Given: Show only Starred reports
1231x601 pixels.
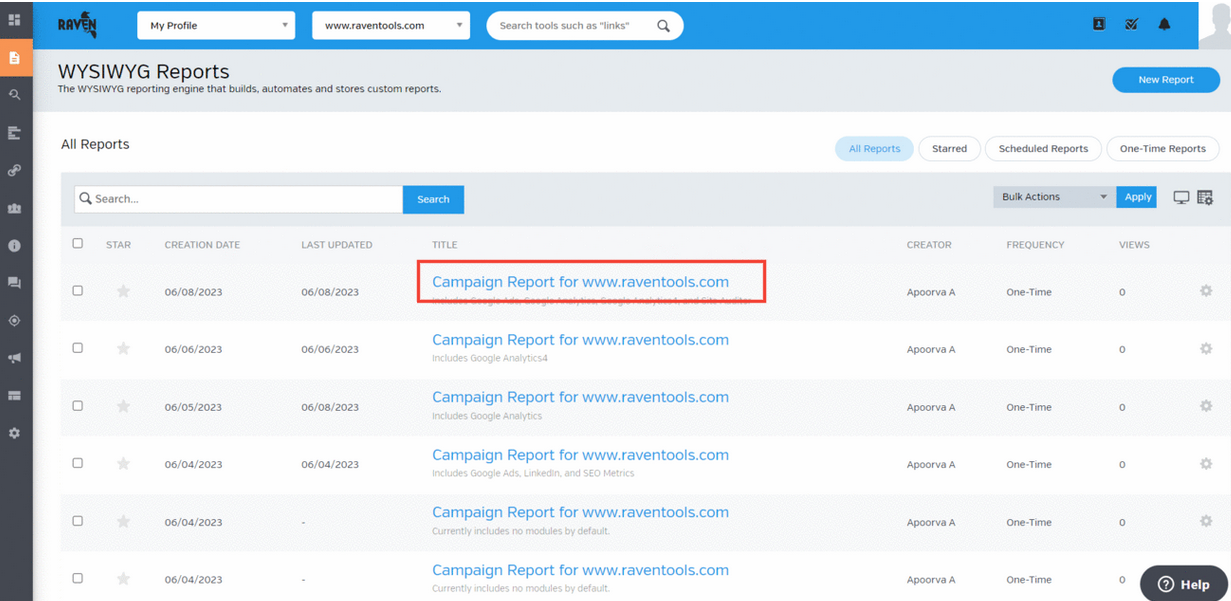Looking at the screenshot, I should (x=949, y=149).
